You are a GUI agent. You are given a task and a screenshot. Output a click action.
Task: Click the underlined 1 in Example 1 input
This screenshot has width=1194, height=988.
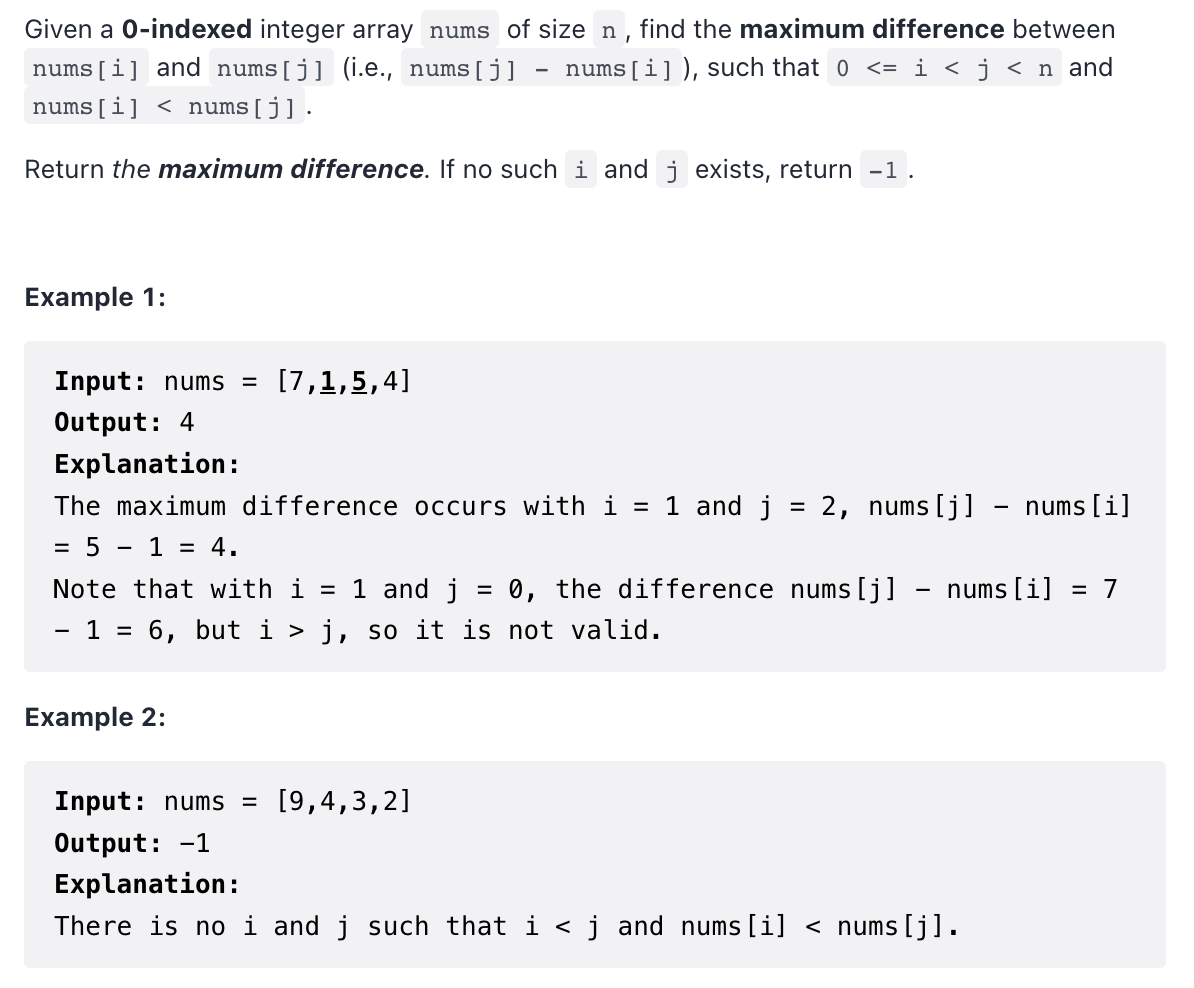pos(327,380)
